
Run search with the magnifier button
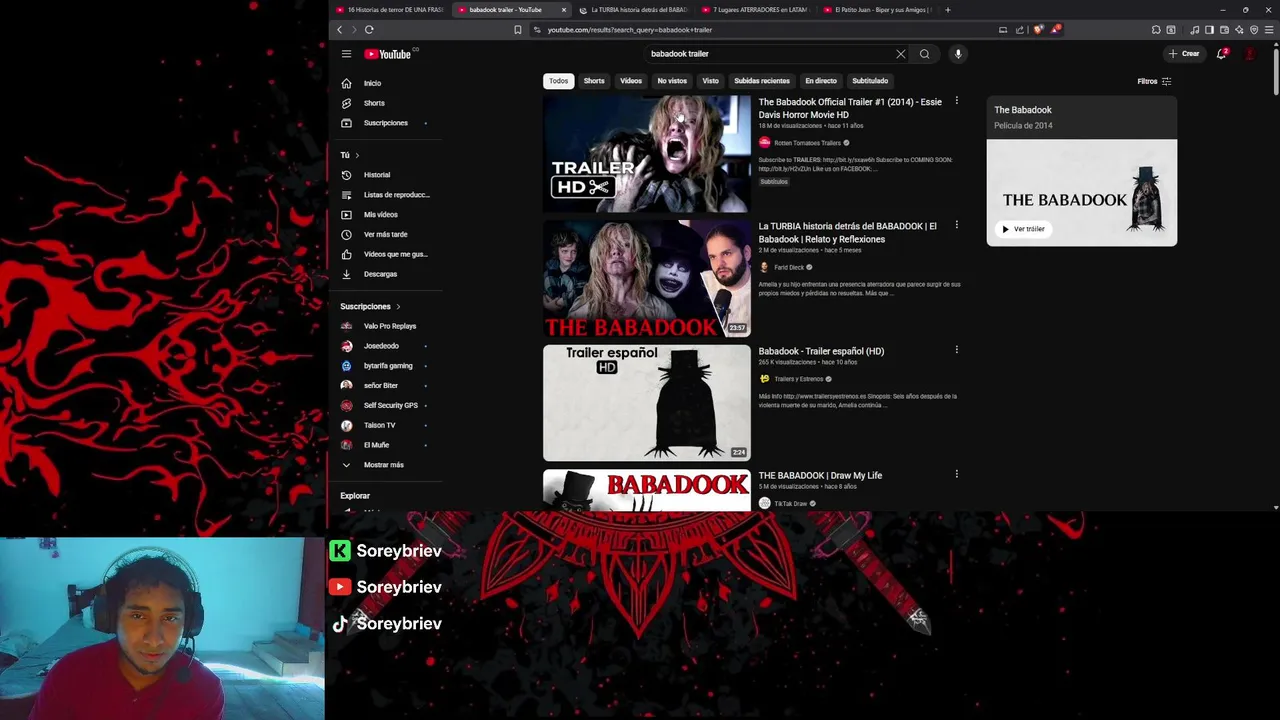pyautogui.click(x=924, y=54)
